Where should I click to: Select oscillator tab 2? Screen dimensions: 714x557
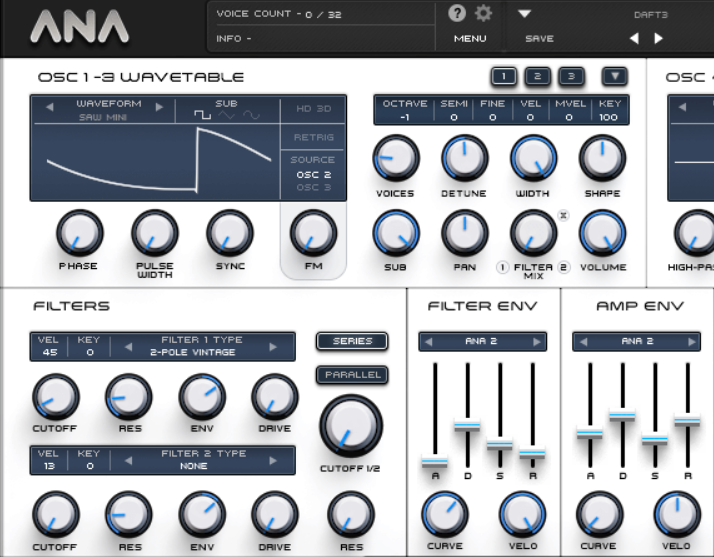[x=537, y=77]
